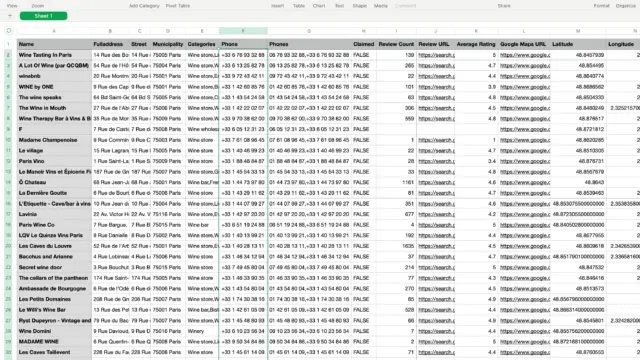640x360 pixels.
Task: Select review count cell '1161'
Action: pyautogui.click(x=396, y=182)
